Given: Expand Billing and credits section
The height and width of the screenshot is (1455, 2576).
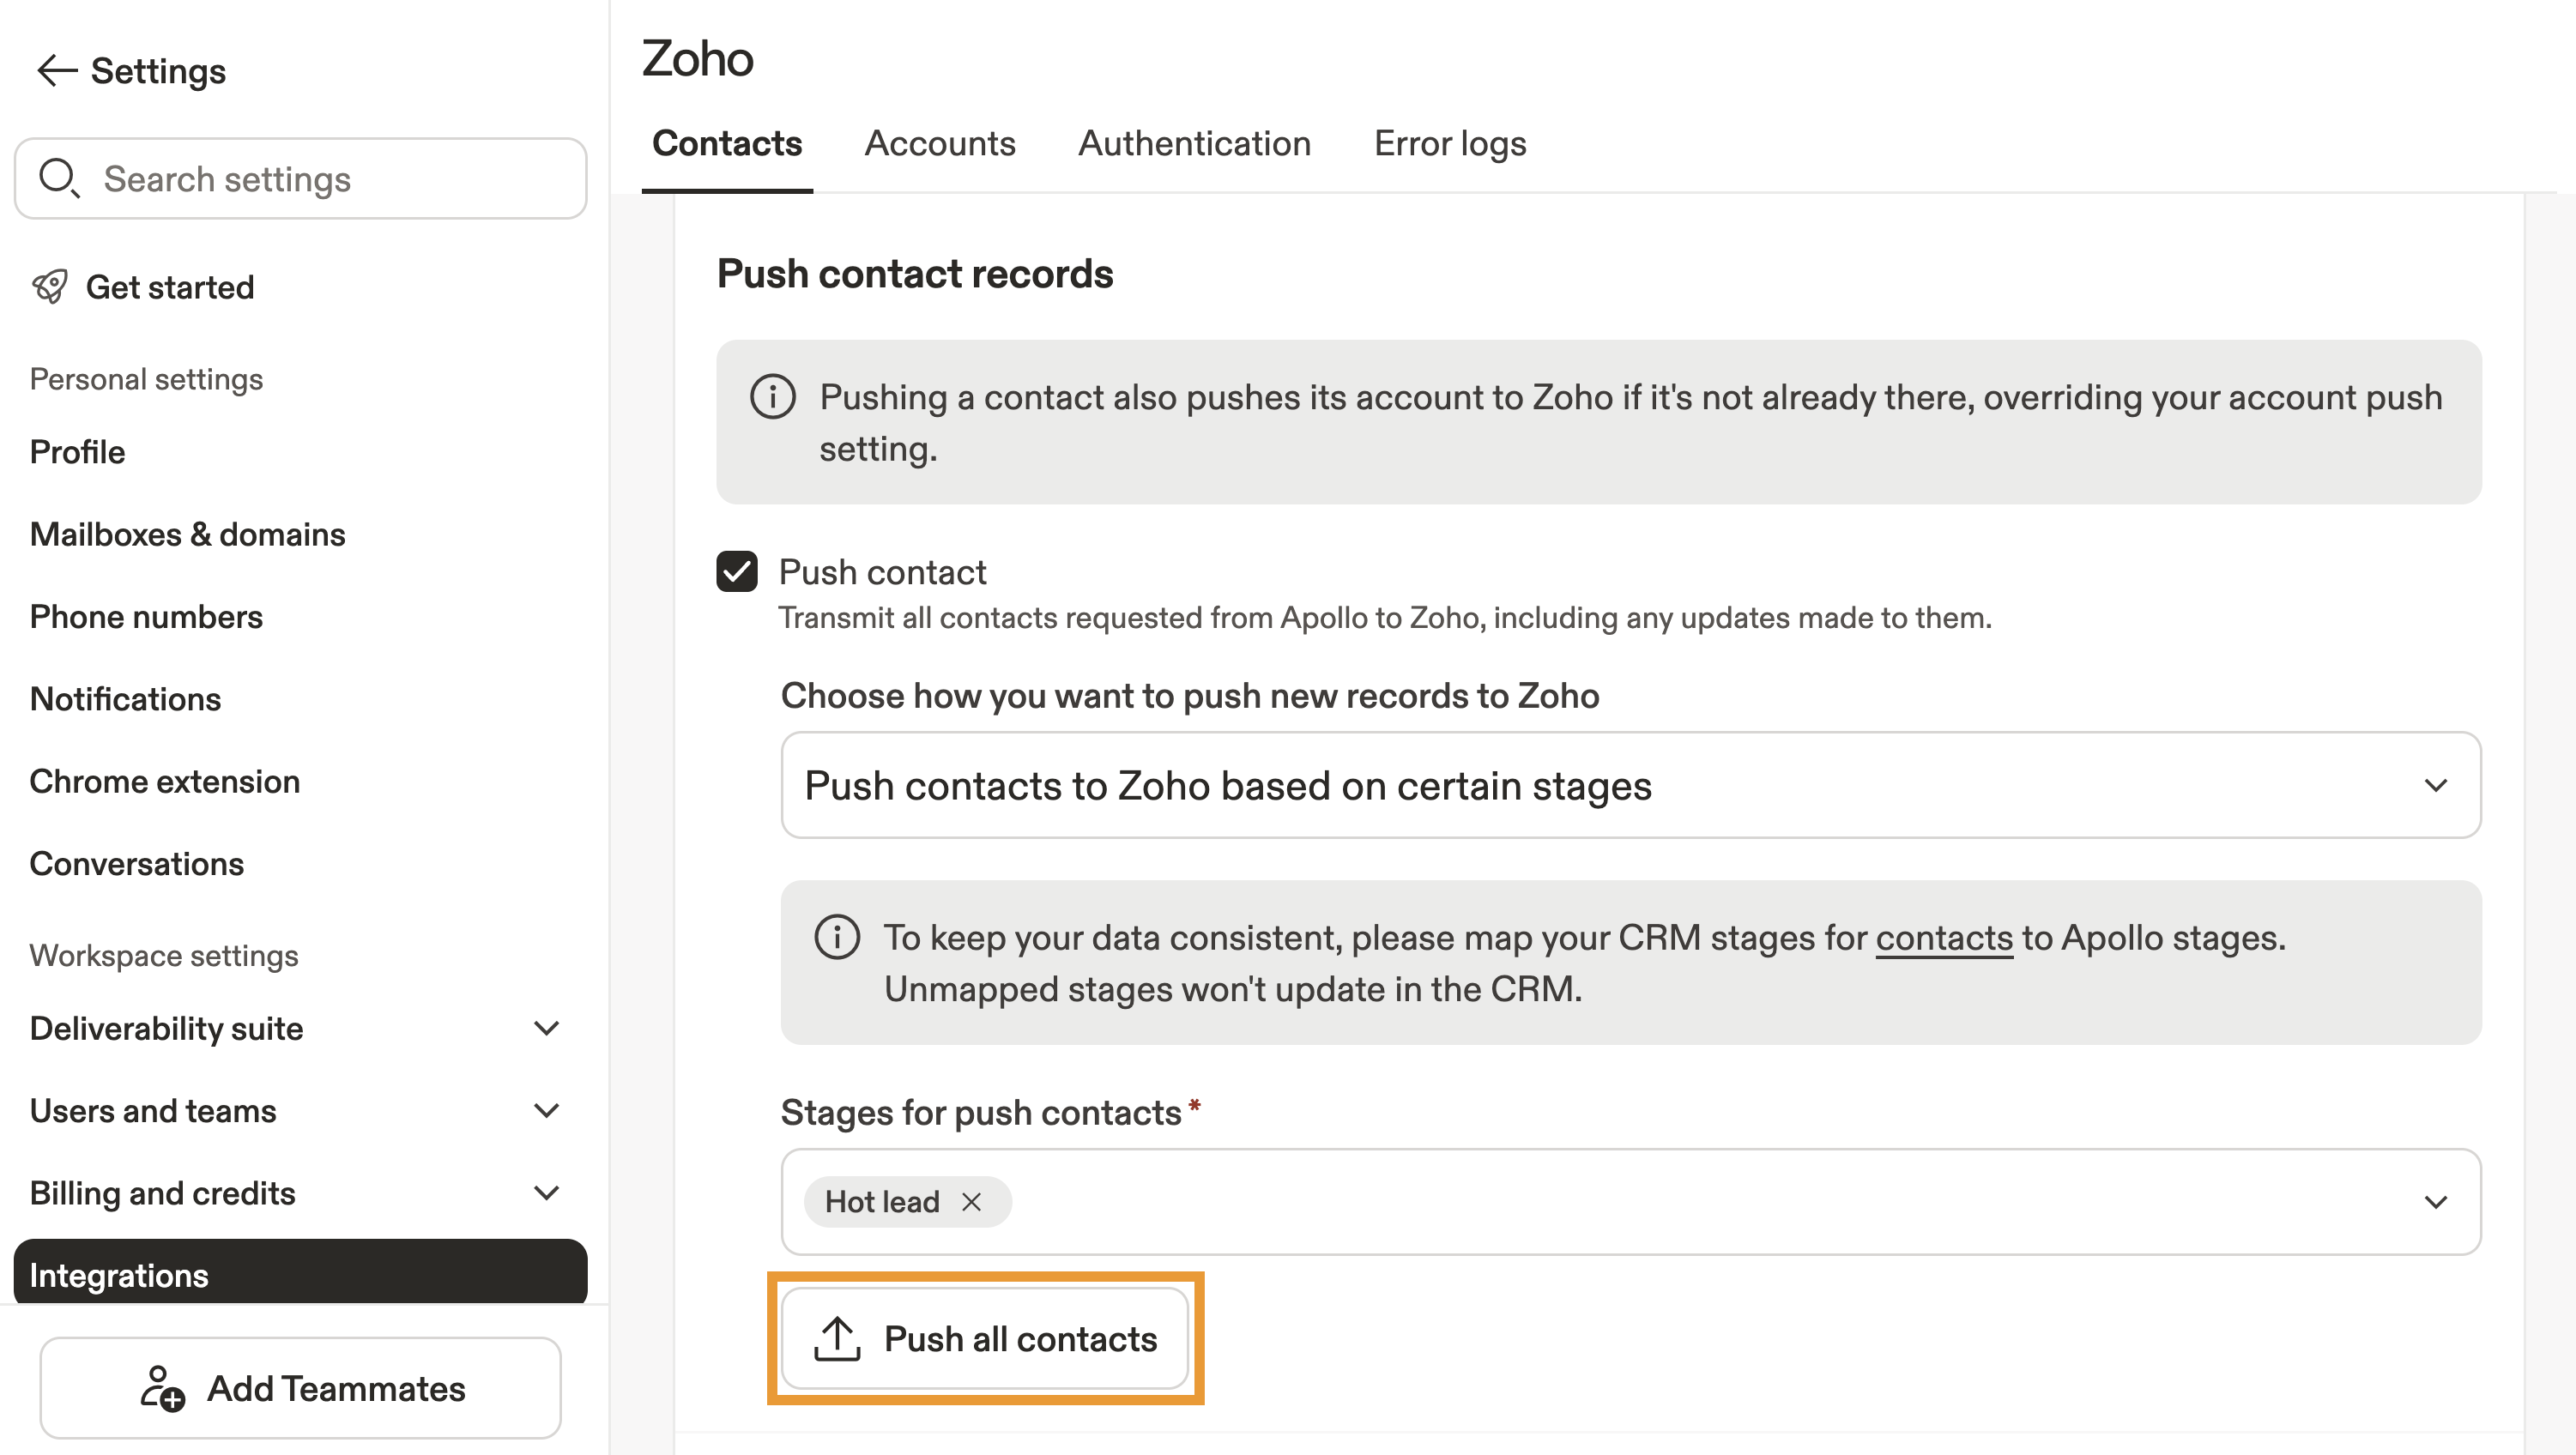Looking at the screenshot, I should pos(546,1192).
